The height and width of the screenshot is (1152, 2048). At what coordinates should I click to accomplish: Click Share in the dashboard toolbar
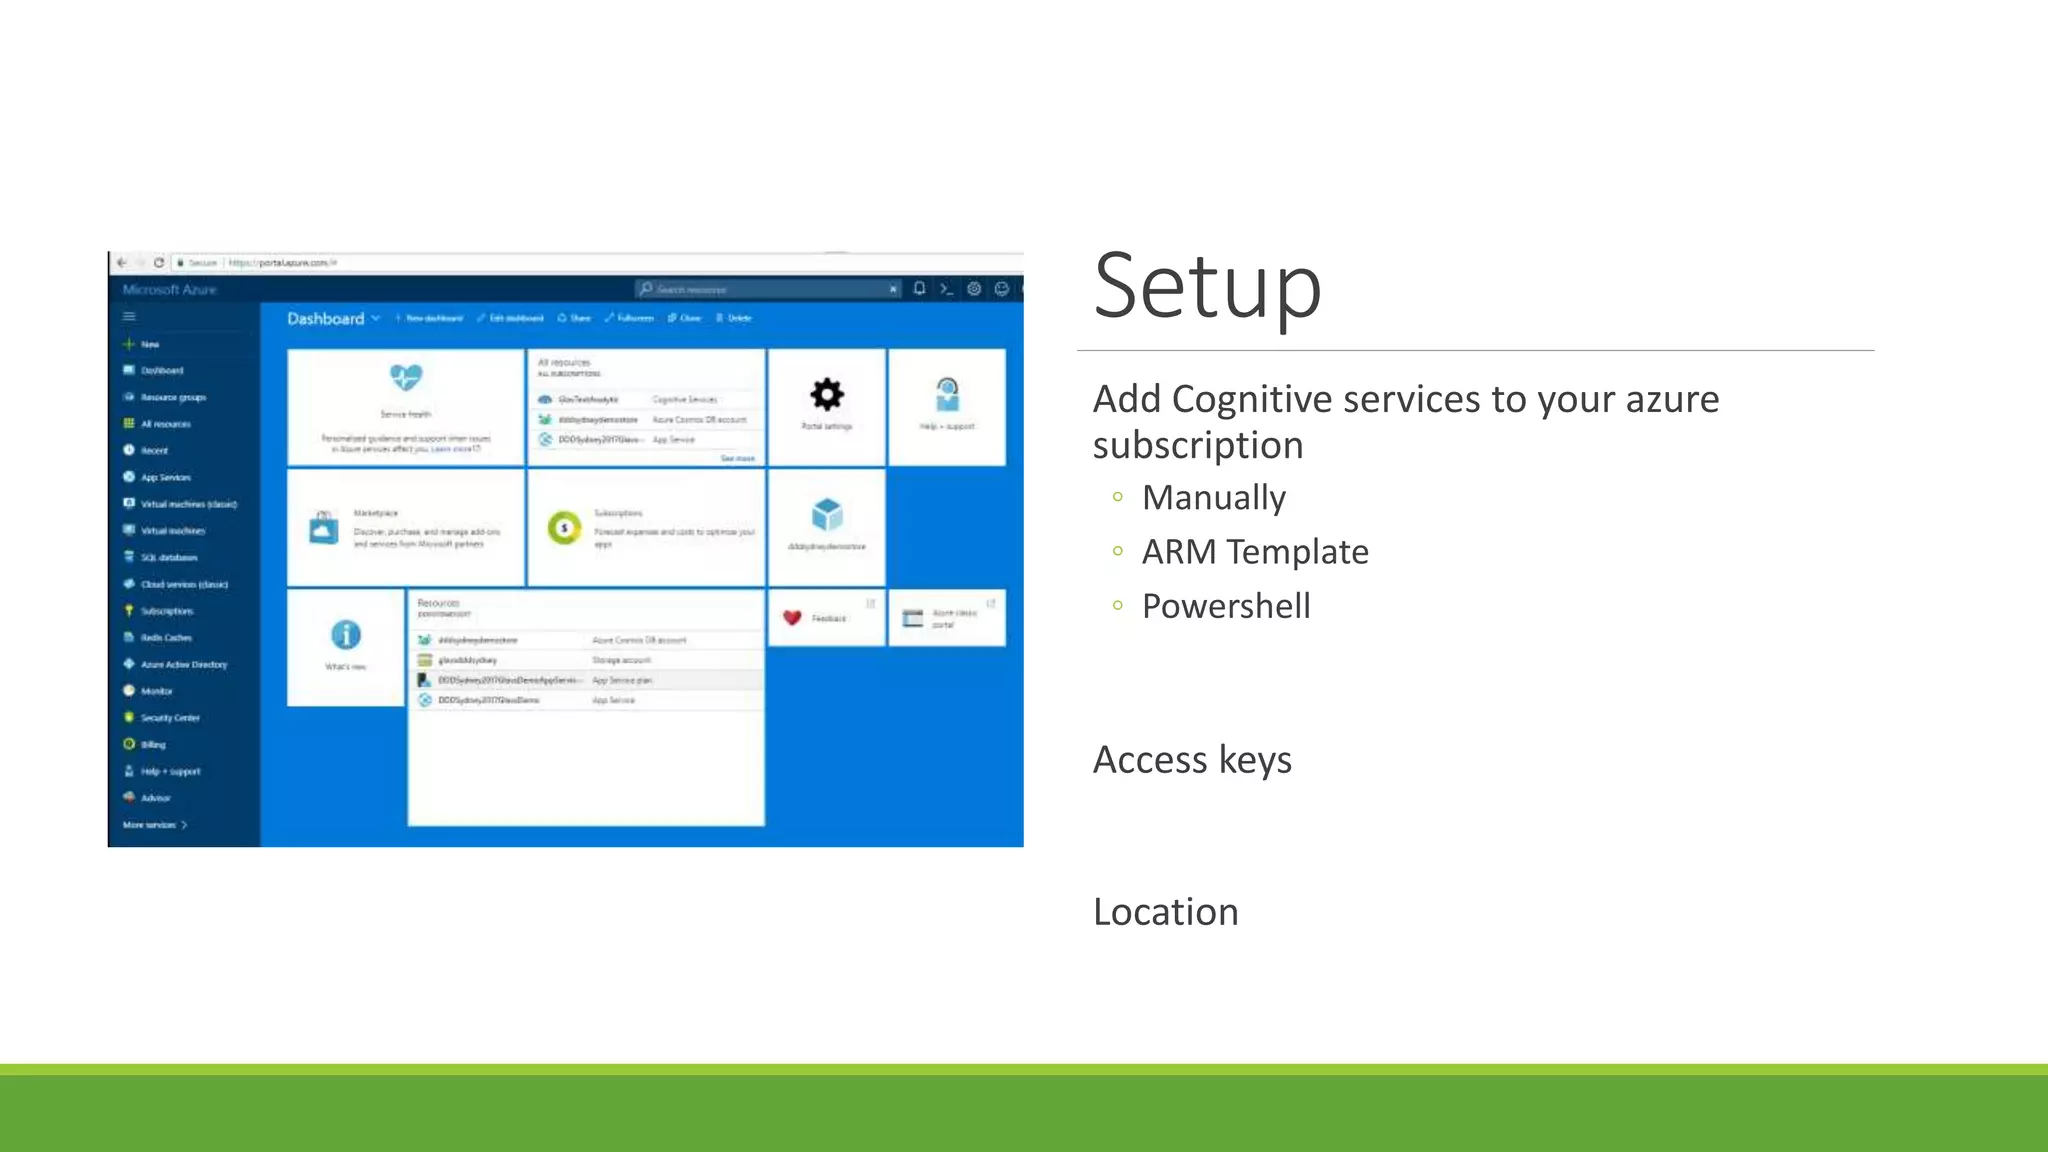pos(574,318)
